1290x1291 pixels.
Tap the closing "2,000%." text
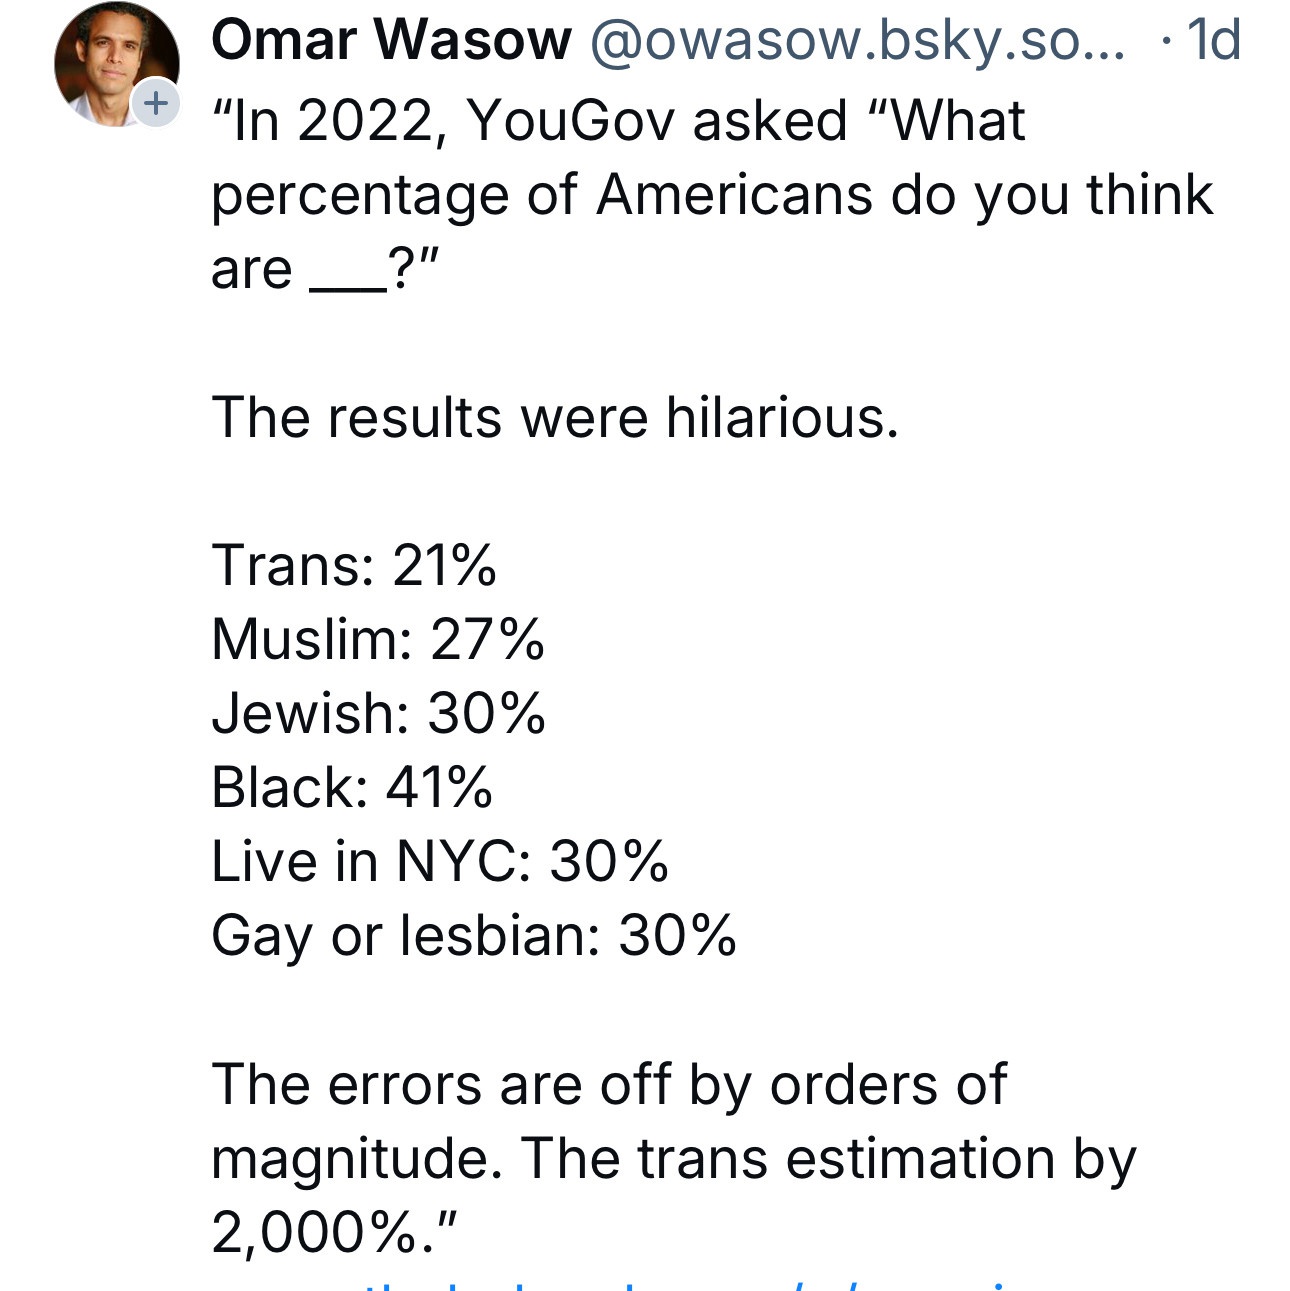click(x=334, y=1232)
